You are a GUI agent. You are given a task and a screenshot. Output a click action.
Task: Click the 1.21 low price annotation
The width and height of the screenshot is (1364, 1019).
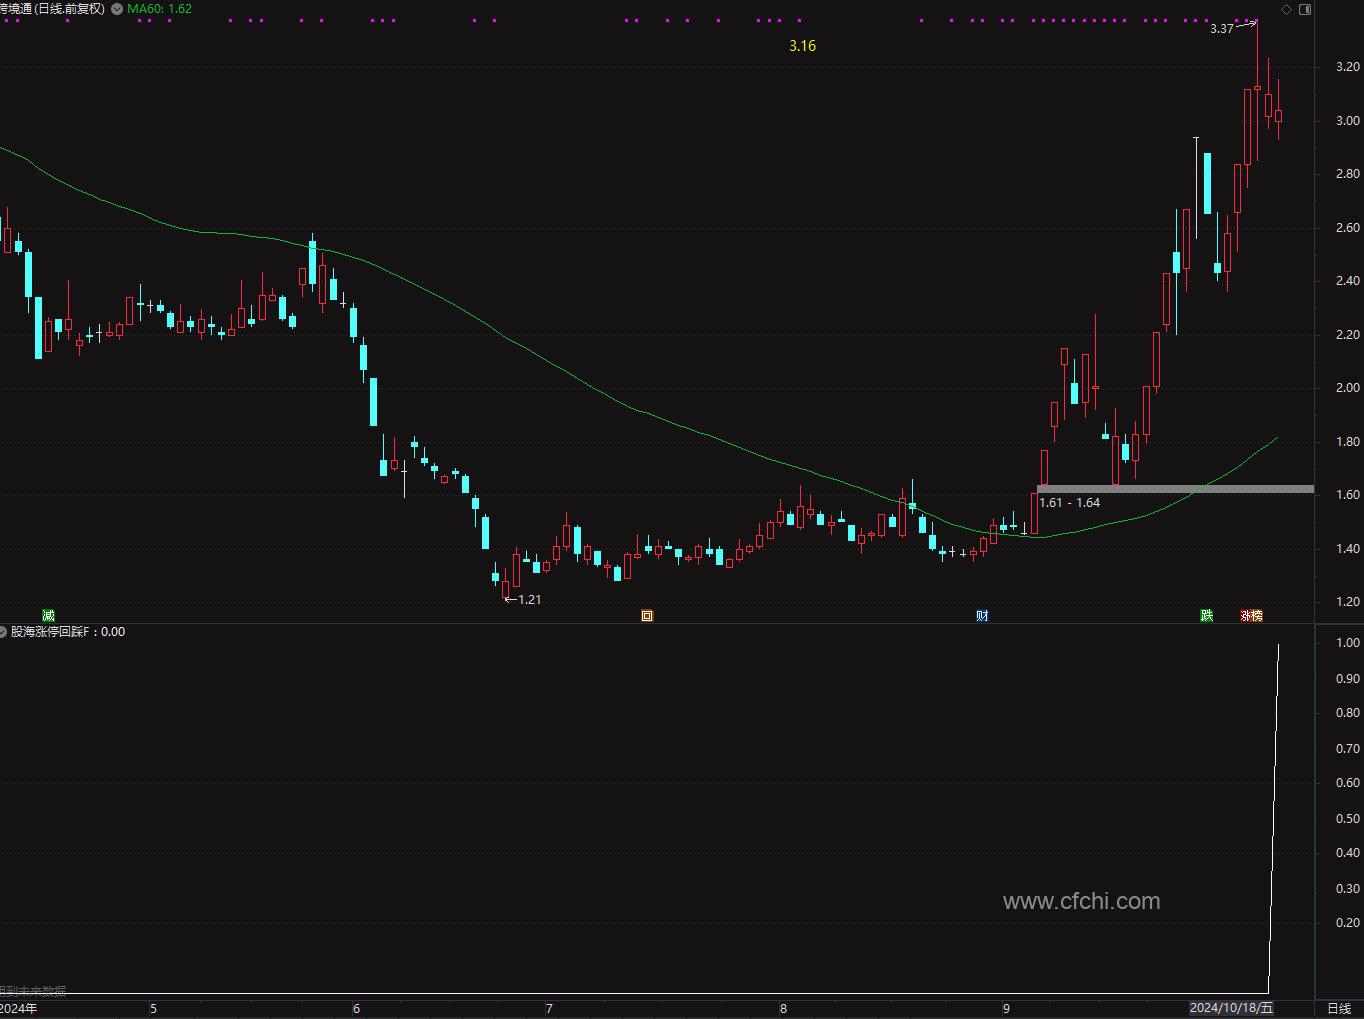click(x=530, y=600)
